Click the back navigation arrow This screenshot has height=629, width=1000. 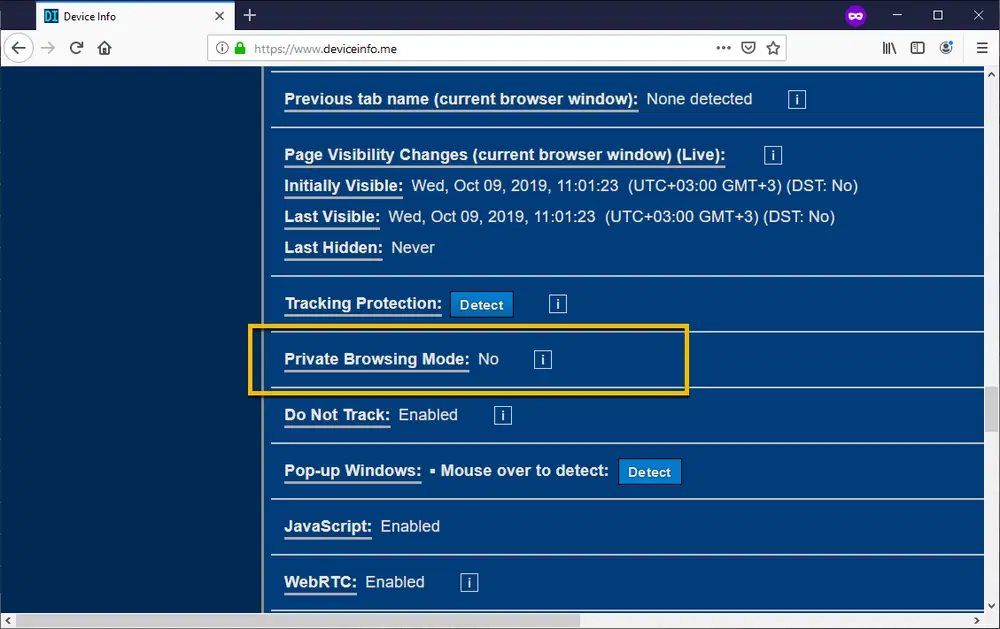18,47
